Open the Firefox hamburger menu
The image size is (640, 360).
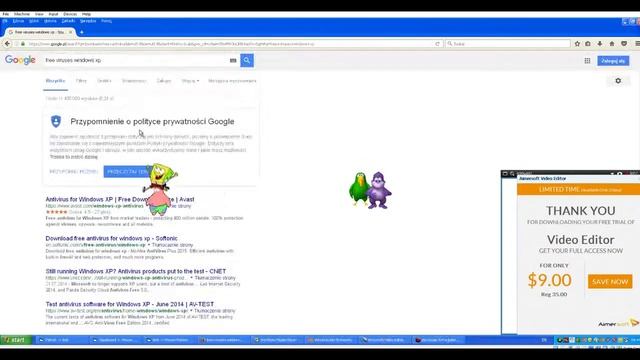(637, 44)
